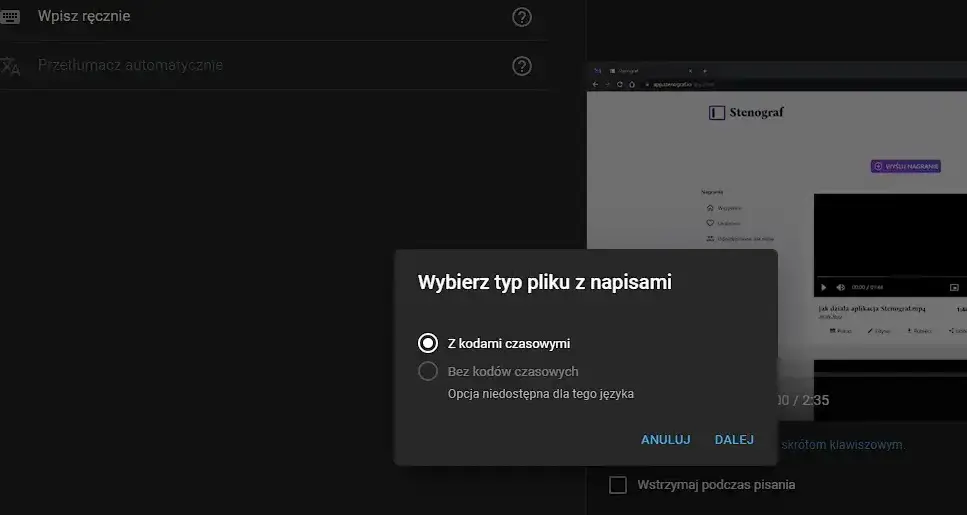
Task: Choose the Wpisz ręcznie menu entry
Action: click(84, 17)
